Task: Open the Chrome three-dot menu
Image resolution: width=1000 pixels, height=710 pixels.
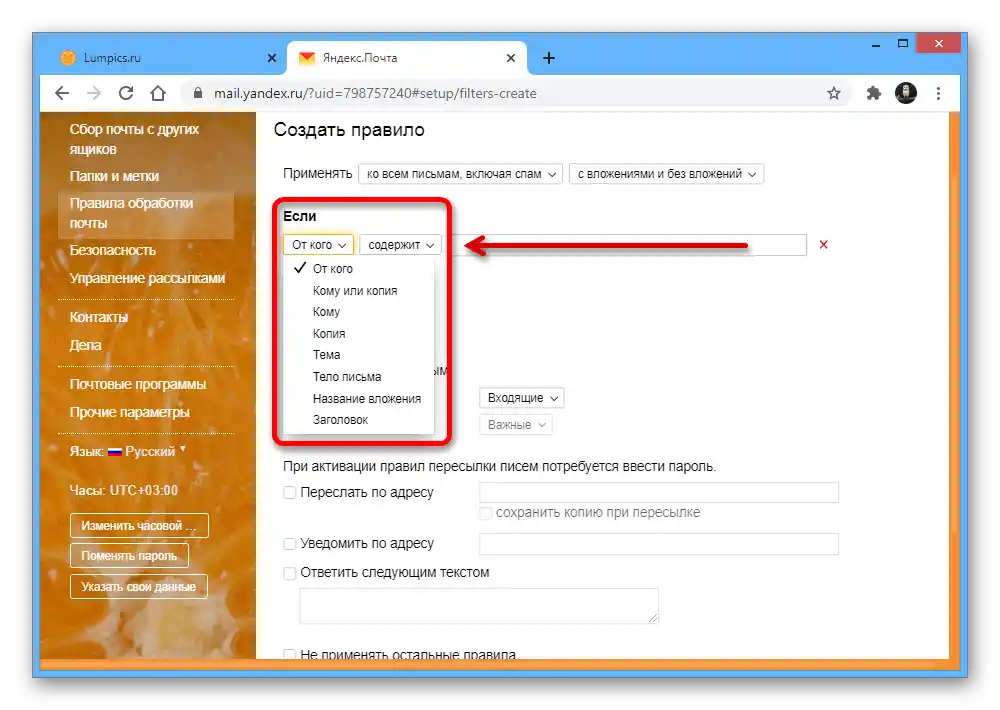Action: (x=938, y=93)
